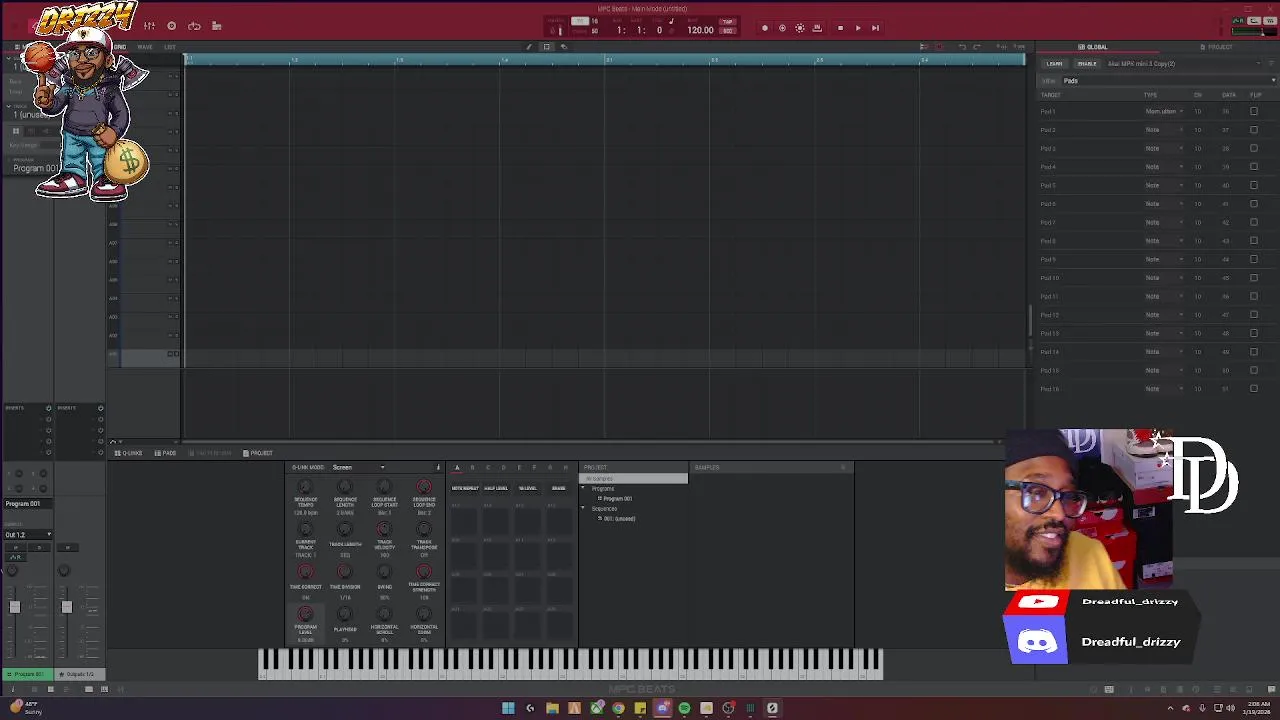This screenshot has height=720, width=1280.
Task: Tick the Flip checkbox for Pad 16
Action: tap(1254, 389)
